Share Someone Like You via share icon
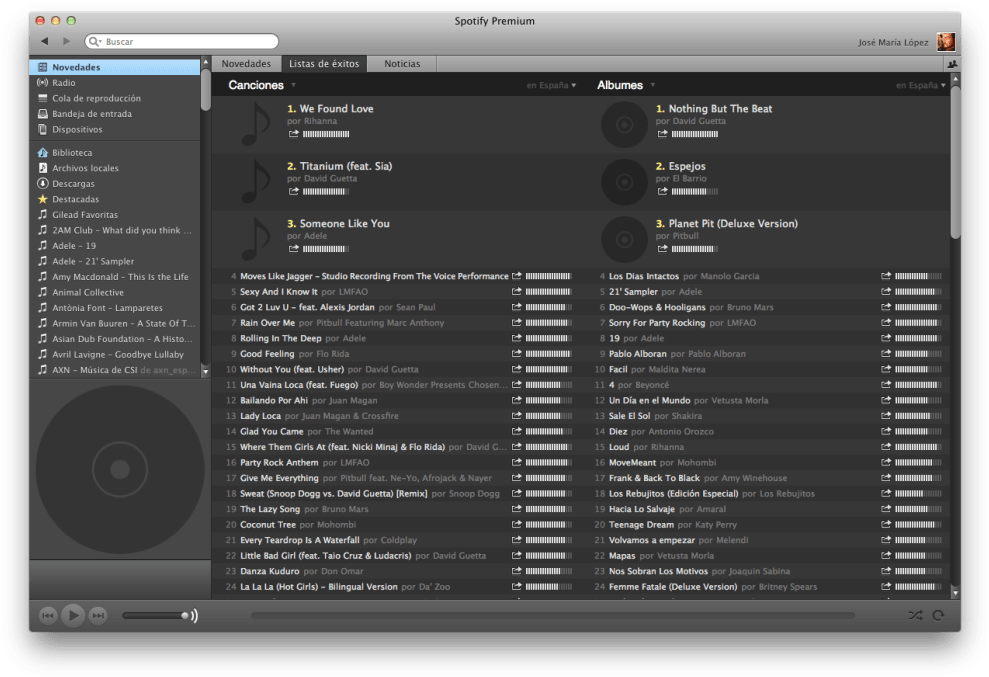The width and height of the screenshot is (989, 677). pyautogui.click(x=293, y=249)
